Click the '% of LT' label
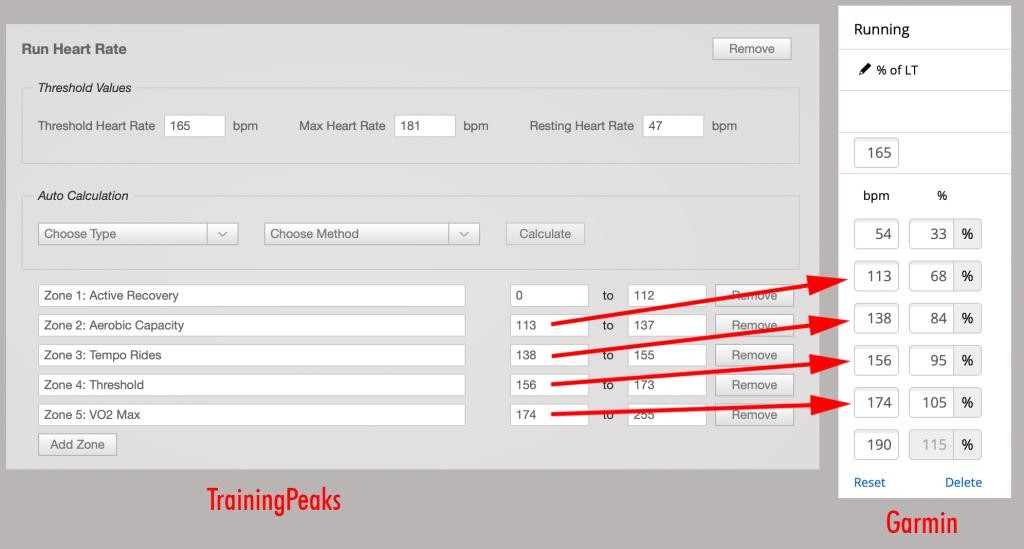The height and width of the screenshot is (549, 1024). click(897, 70)
